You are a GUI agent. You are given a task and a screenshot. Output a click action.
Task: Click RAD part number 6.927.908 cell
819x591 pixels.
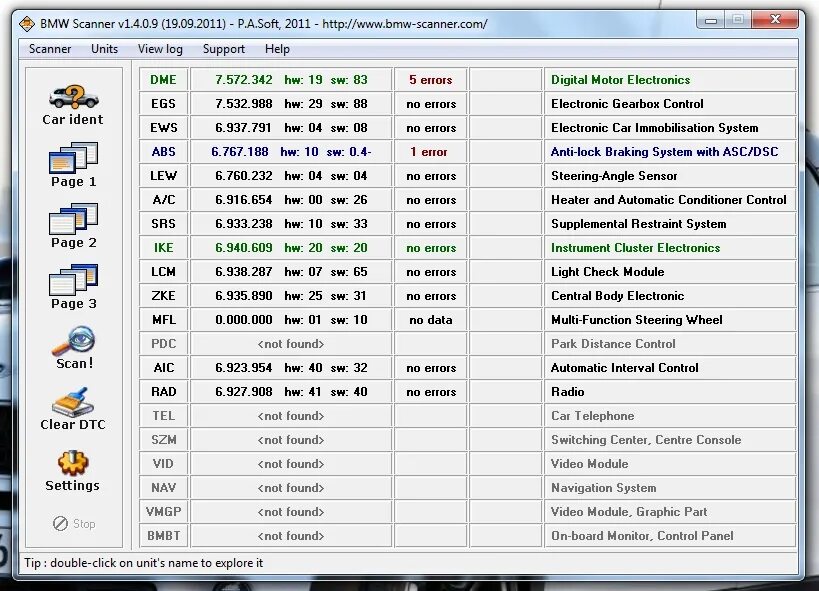click(x=291, y=392)
